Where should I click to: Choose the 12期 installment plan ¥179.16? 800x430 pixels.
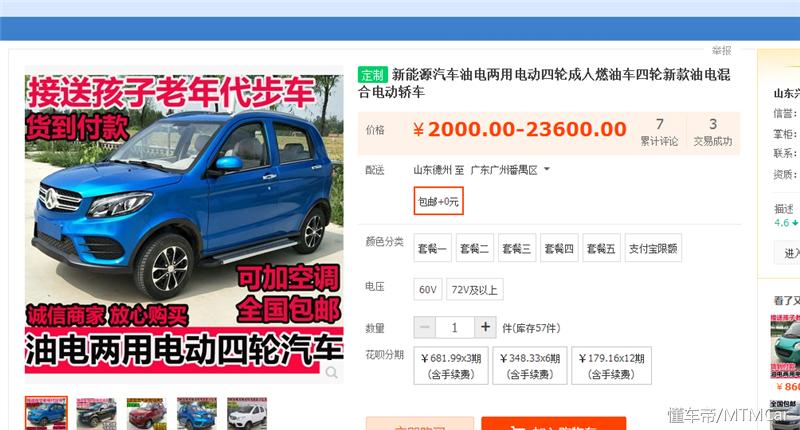click(x=610, y=365)
